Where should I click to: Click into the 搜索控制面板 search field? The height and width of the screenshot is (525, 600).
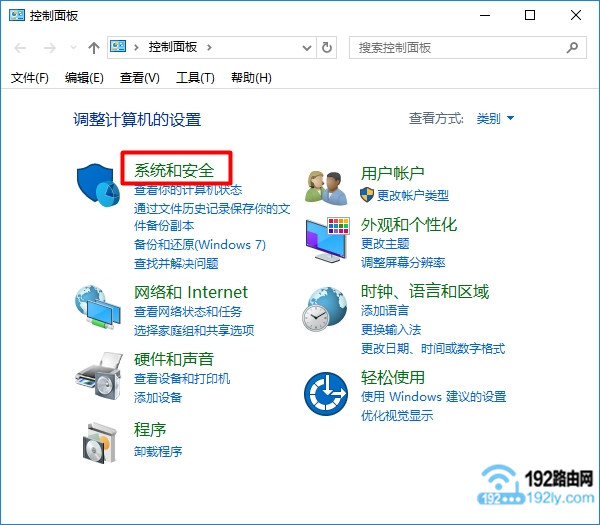click(x=468, y=47)
